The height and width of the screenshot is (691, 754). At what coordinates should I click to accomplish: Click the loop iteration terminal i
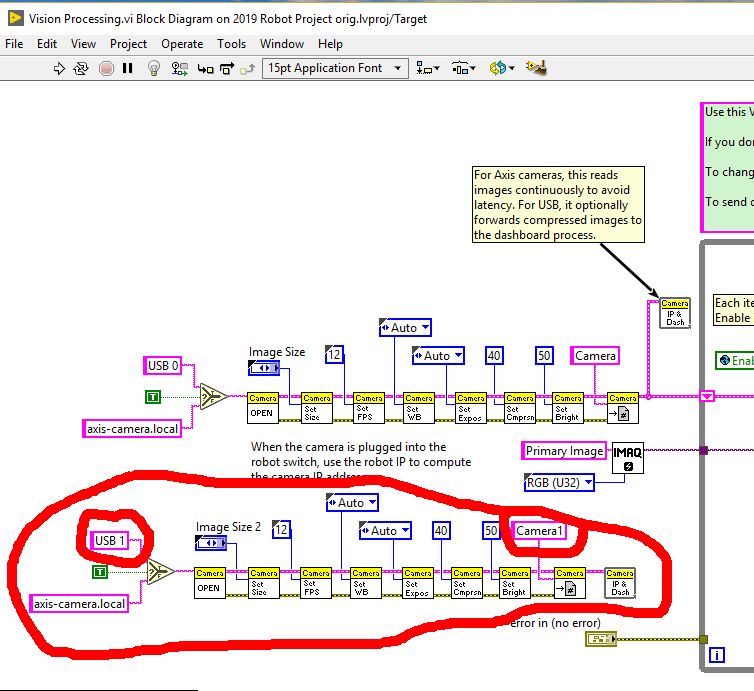click(716, 654)
